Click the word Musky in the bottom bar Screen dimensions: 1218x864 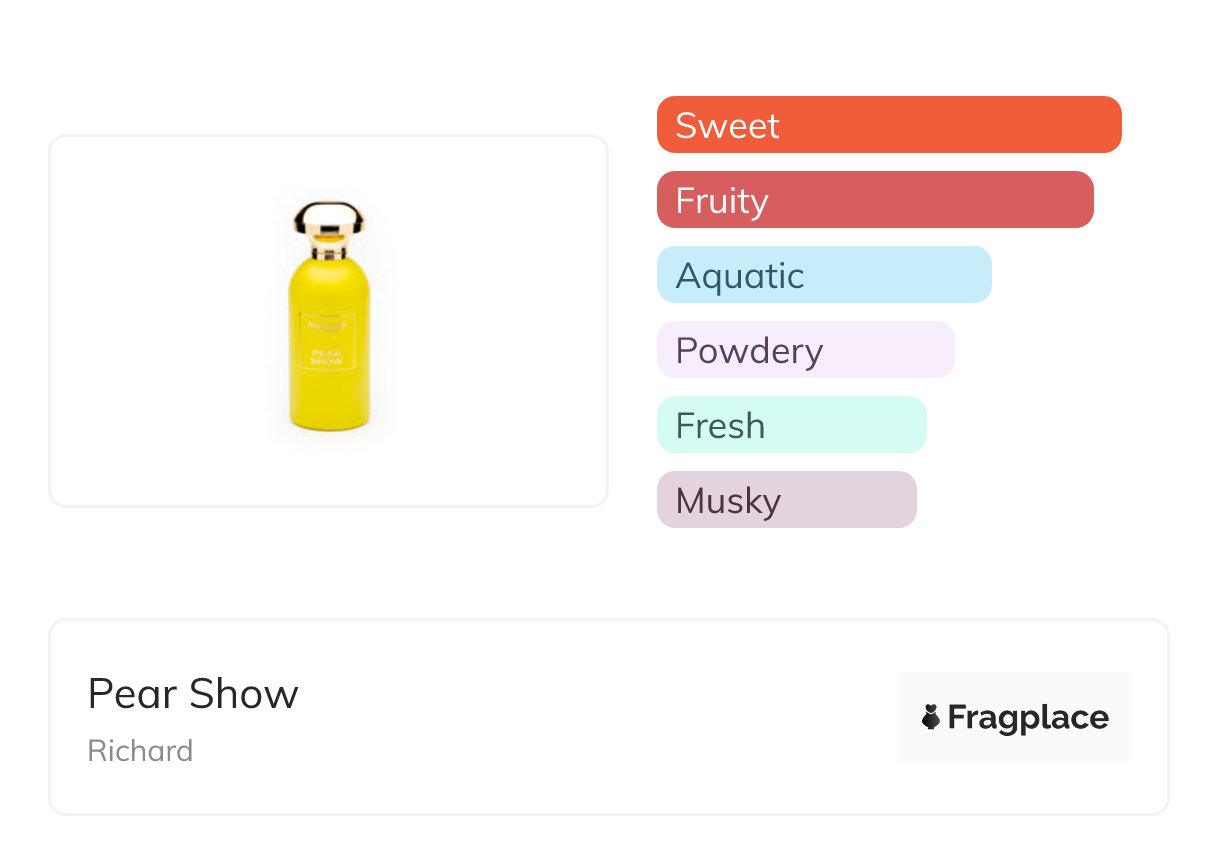coord(728,501)
